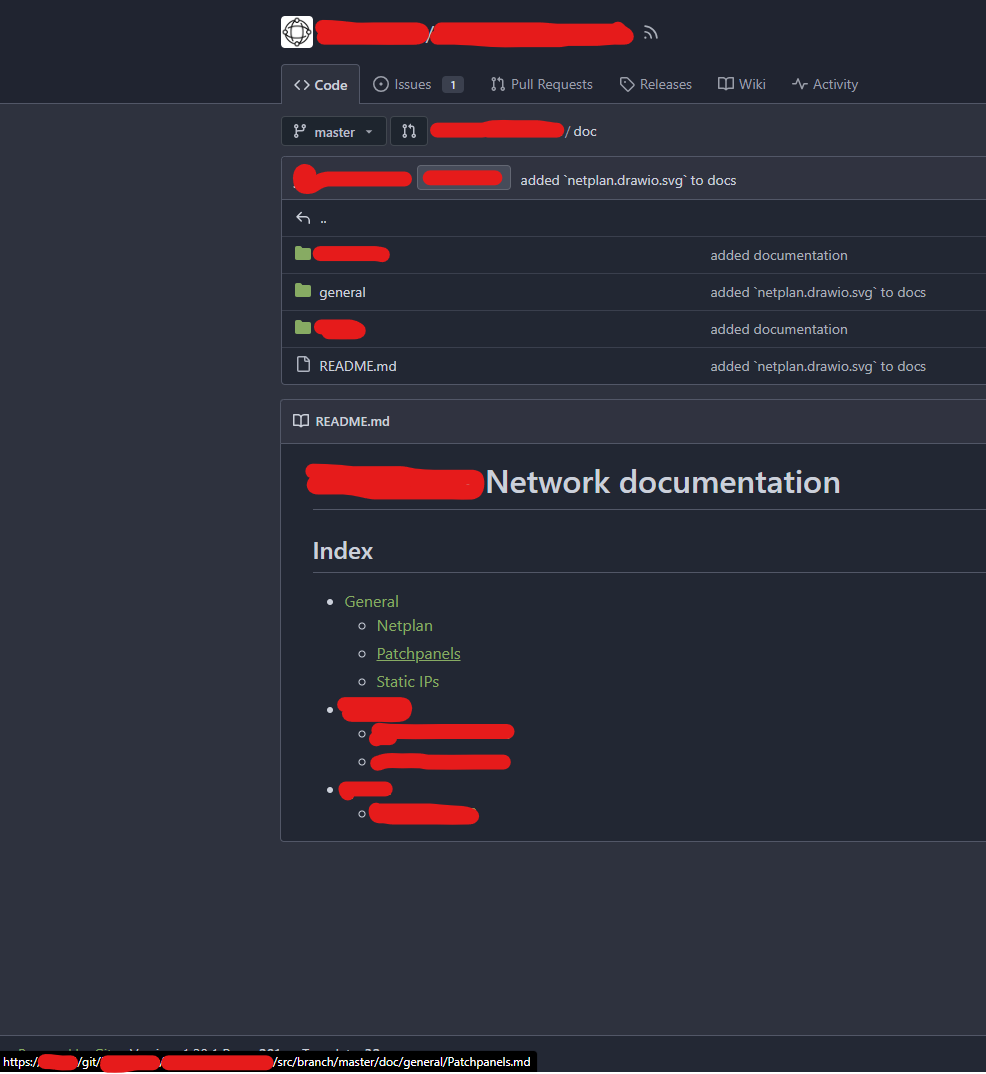Click the parent directory arrow above the file list
This screenshot has height=1074, width=986.
pos(303,217)
